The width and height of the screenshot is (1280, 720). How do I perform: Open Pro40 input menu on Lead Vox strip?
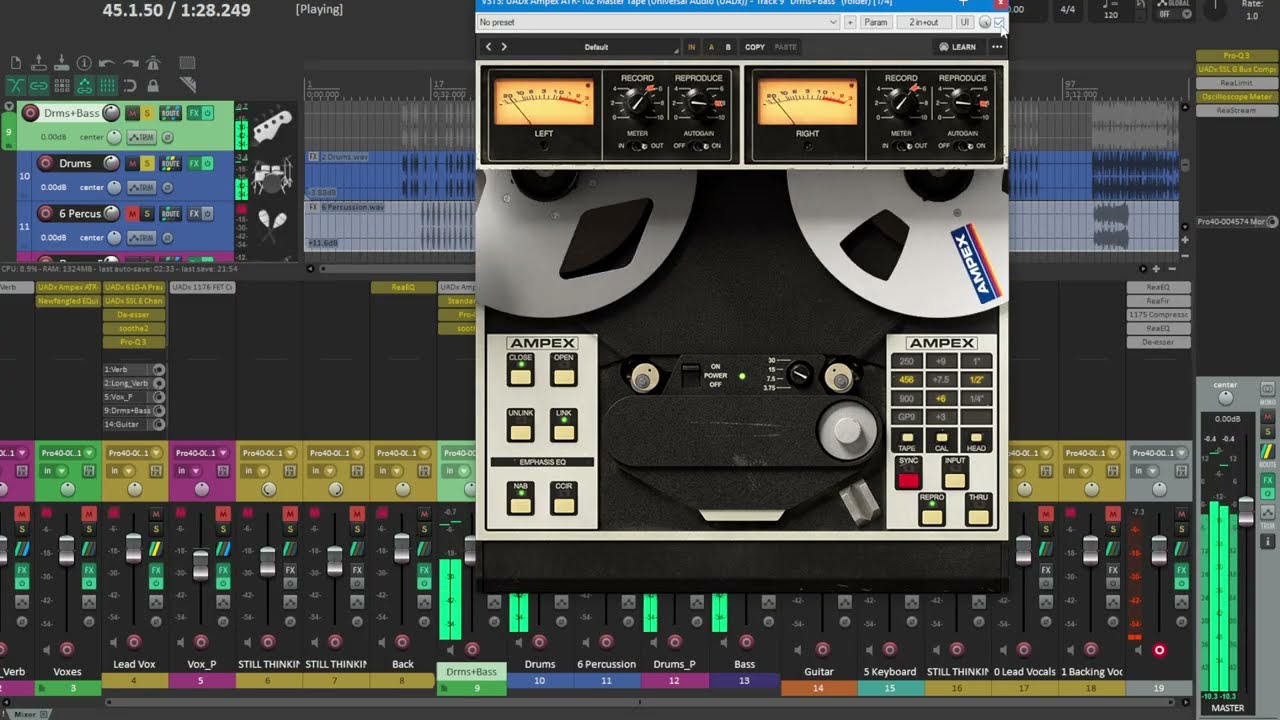coord(134,453)
